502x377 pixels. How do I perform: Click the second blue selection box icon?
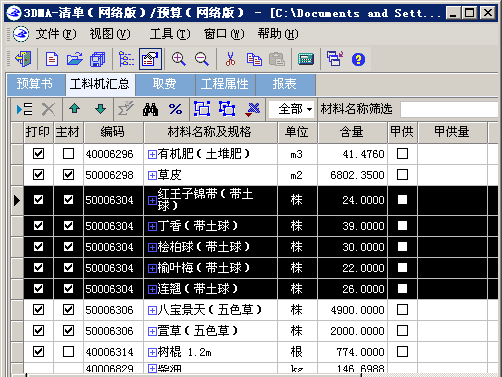coord(227,109)
